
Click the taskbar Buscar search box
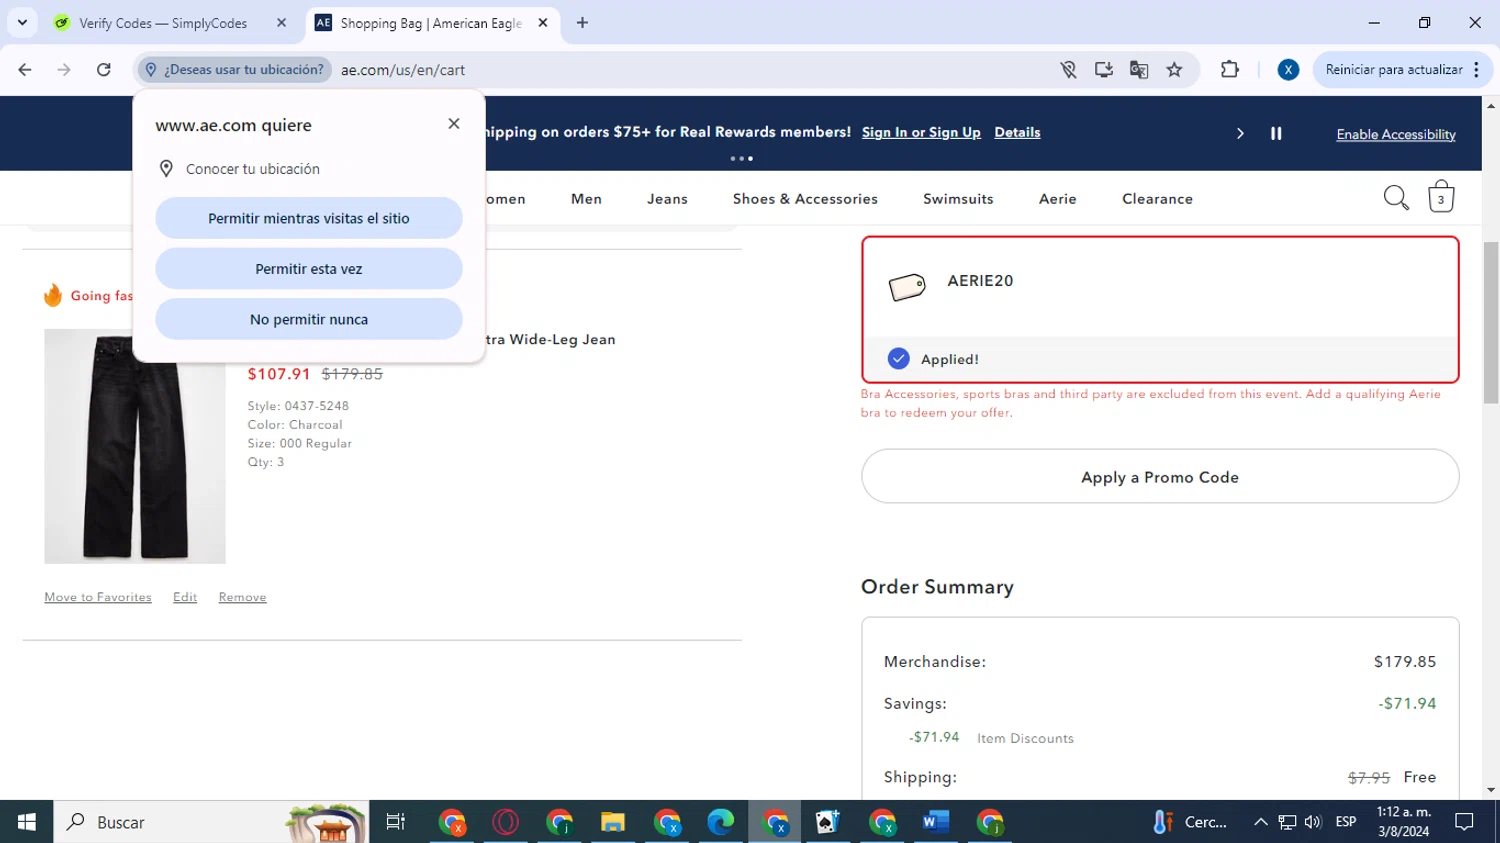tap(211, 822)
